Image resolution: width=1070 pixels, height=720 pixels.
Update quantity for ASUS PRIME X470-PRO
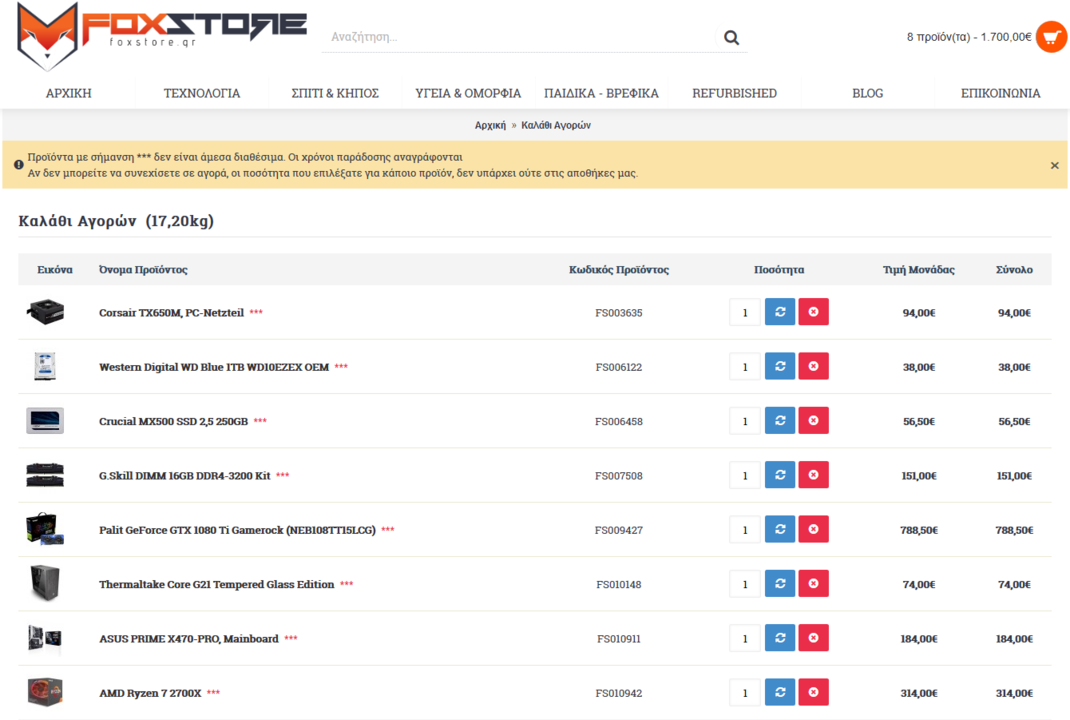tap(779, 638)
